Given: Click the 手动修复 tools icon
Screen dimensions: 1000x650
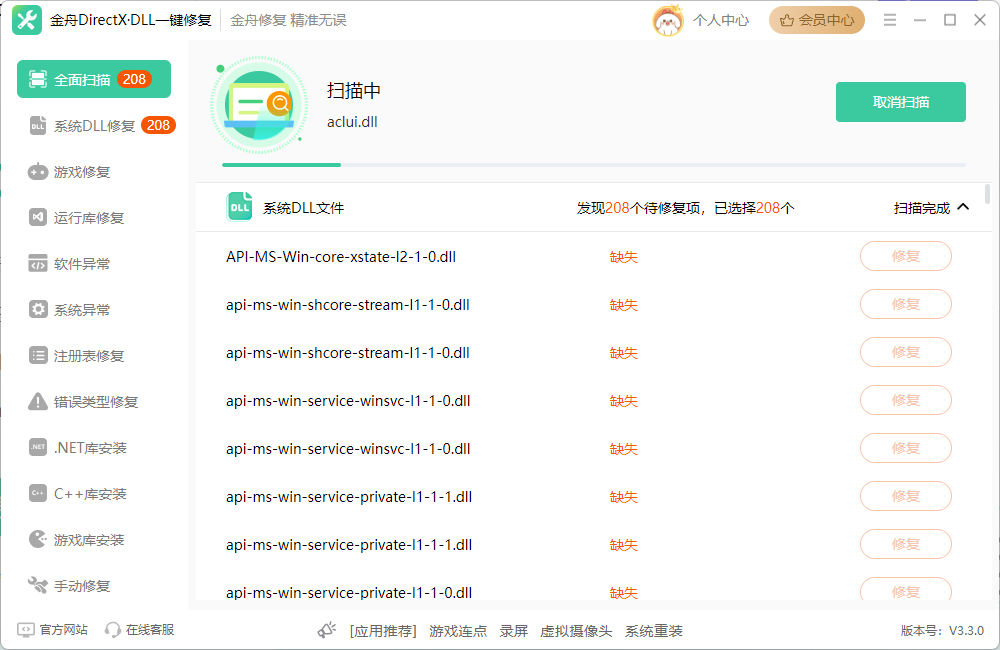Looking at the screenshot, I should pos(38,585).
